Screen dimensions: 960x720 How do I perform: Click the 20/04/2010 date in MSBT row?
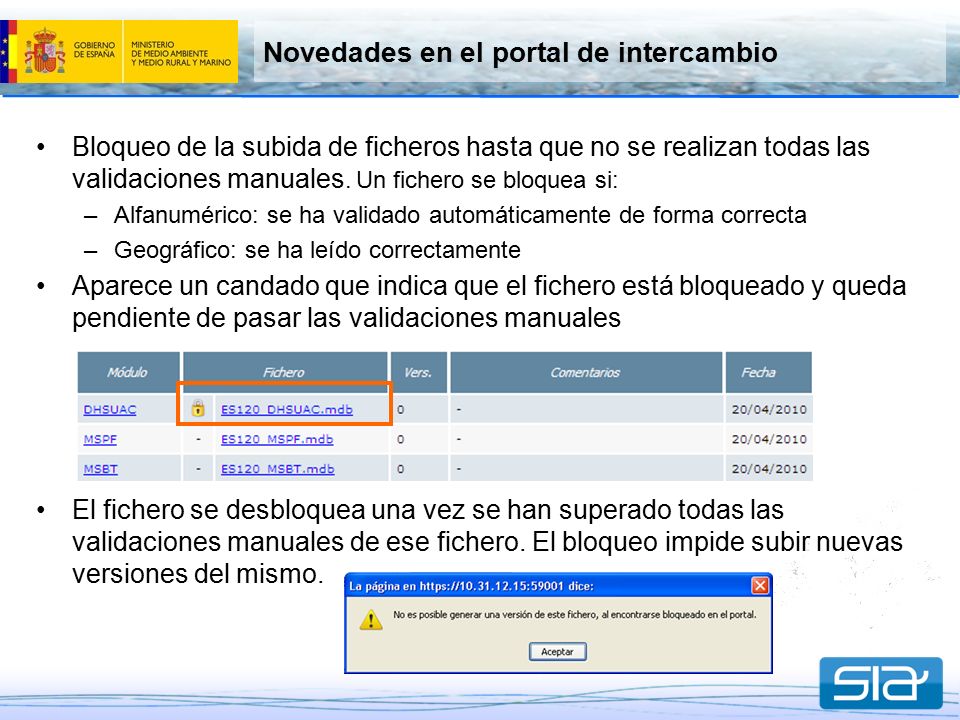pyautogui.click(x=769, y=469)
